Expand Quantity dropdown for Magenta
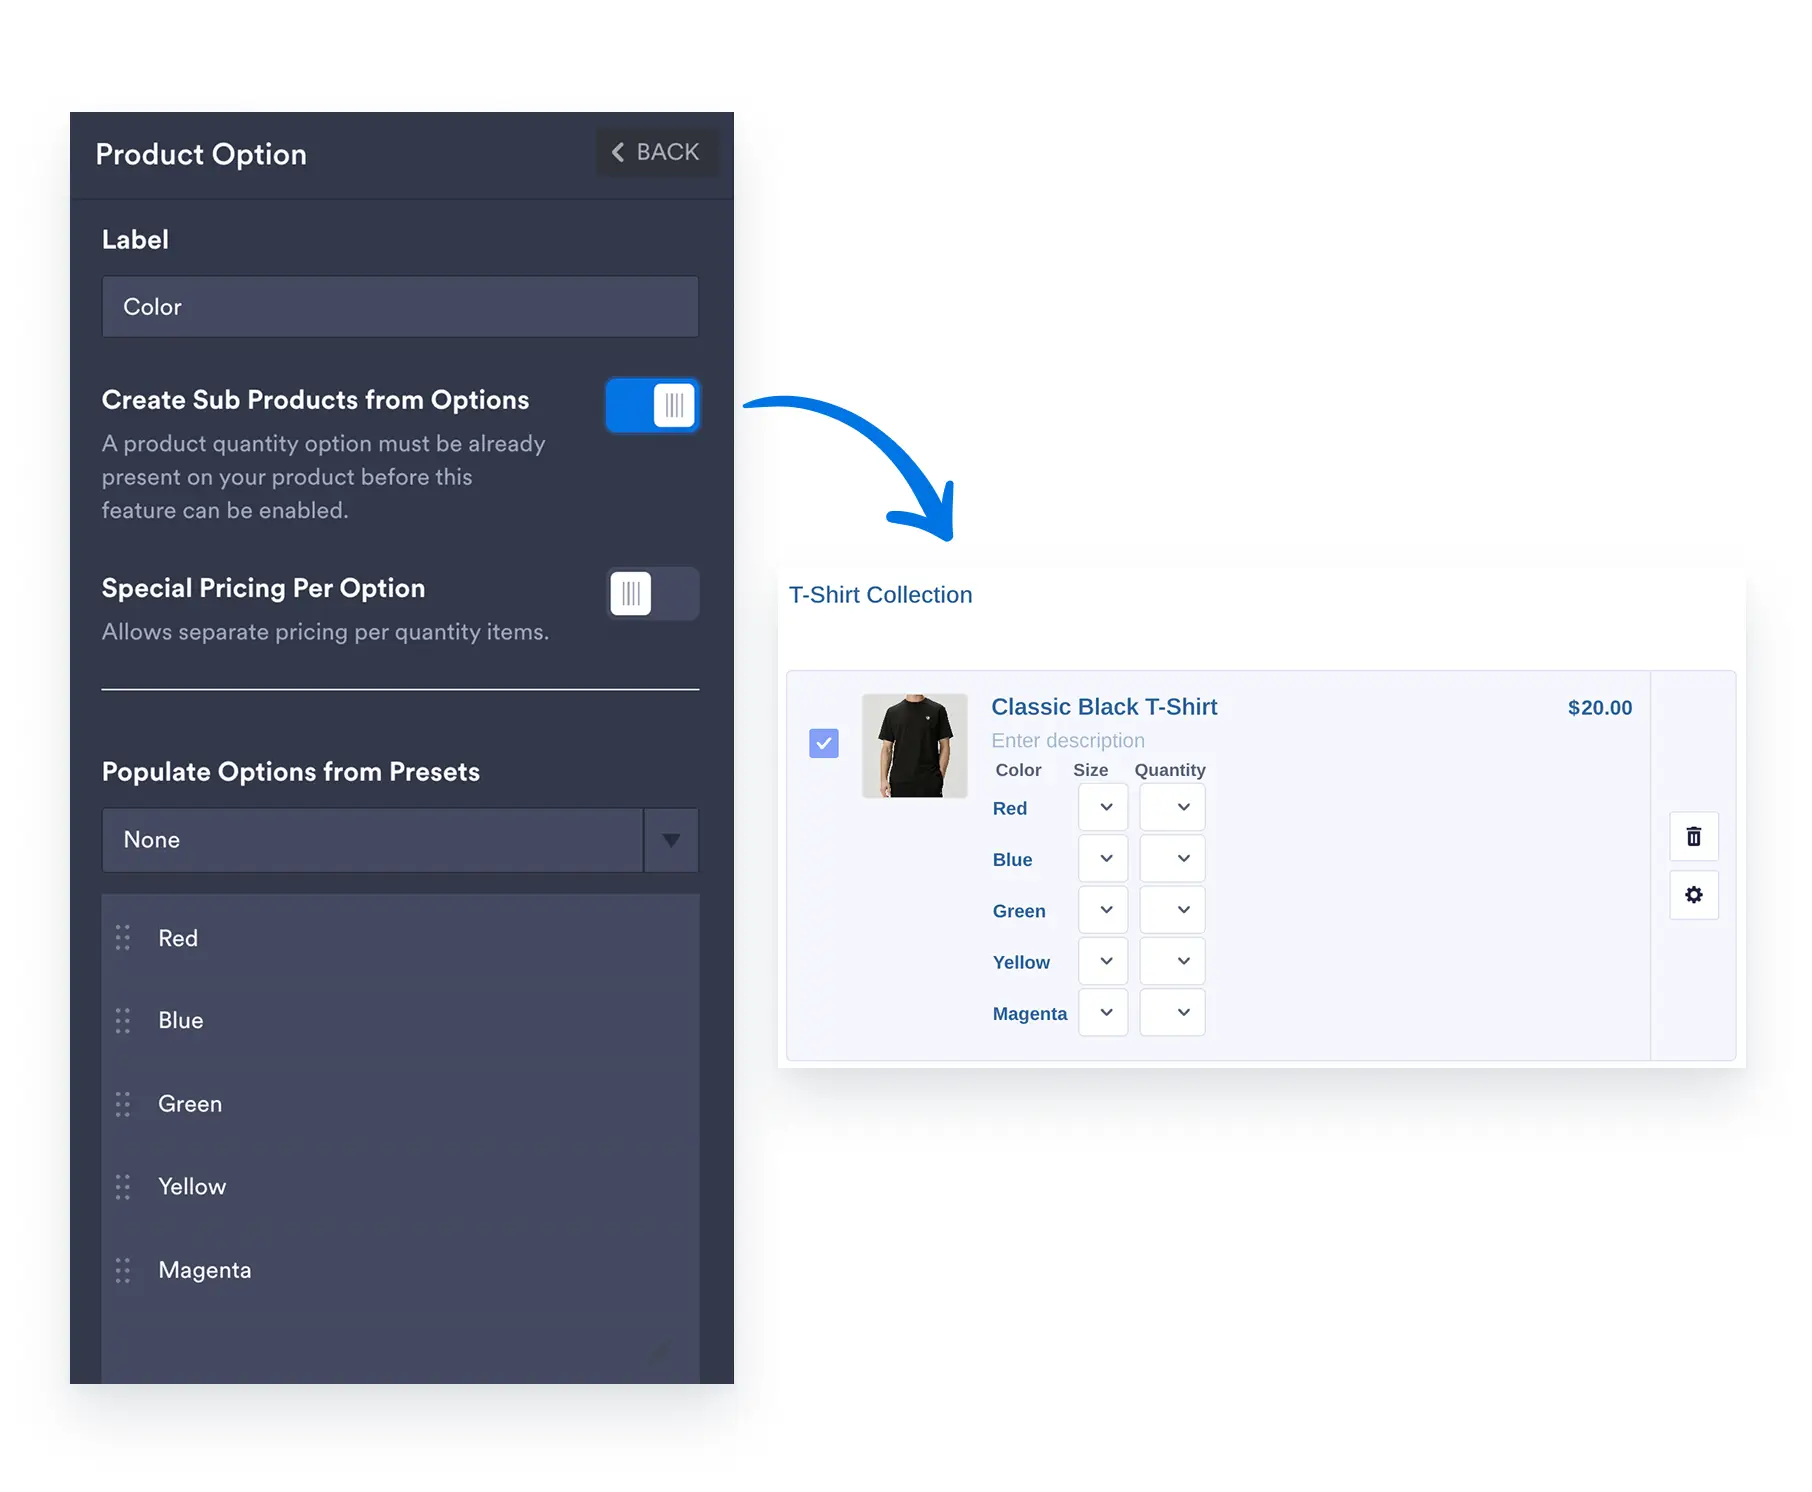 pos(1172,1012)
